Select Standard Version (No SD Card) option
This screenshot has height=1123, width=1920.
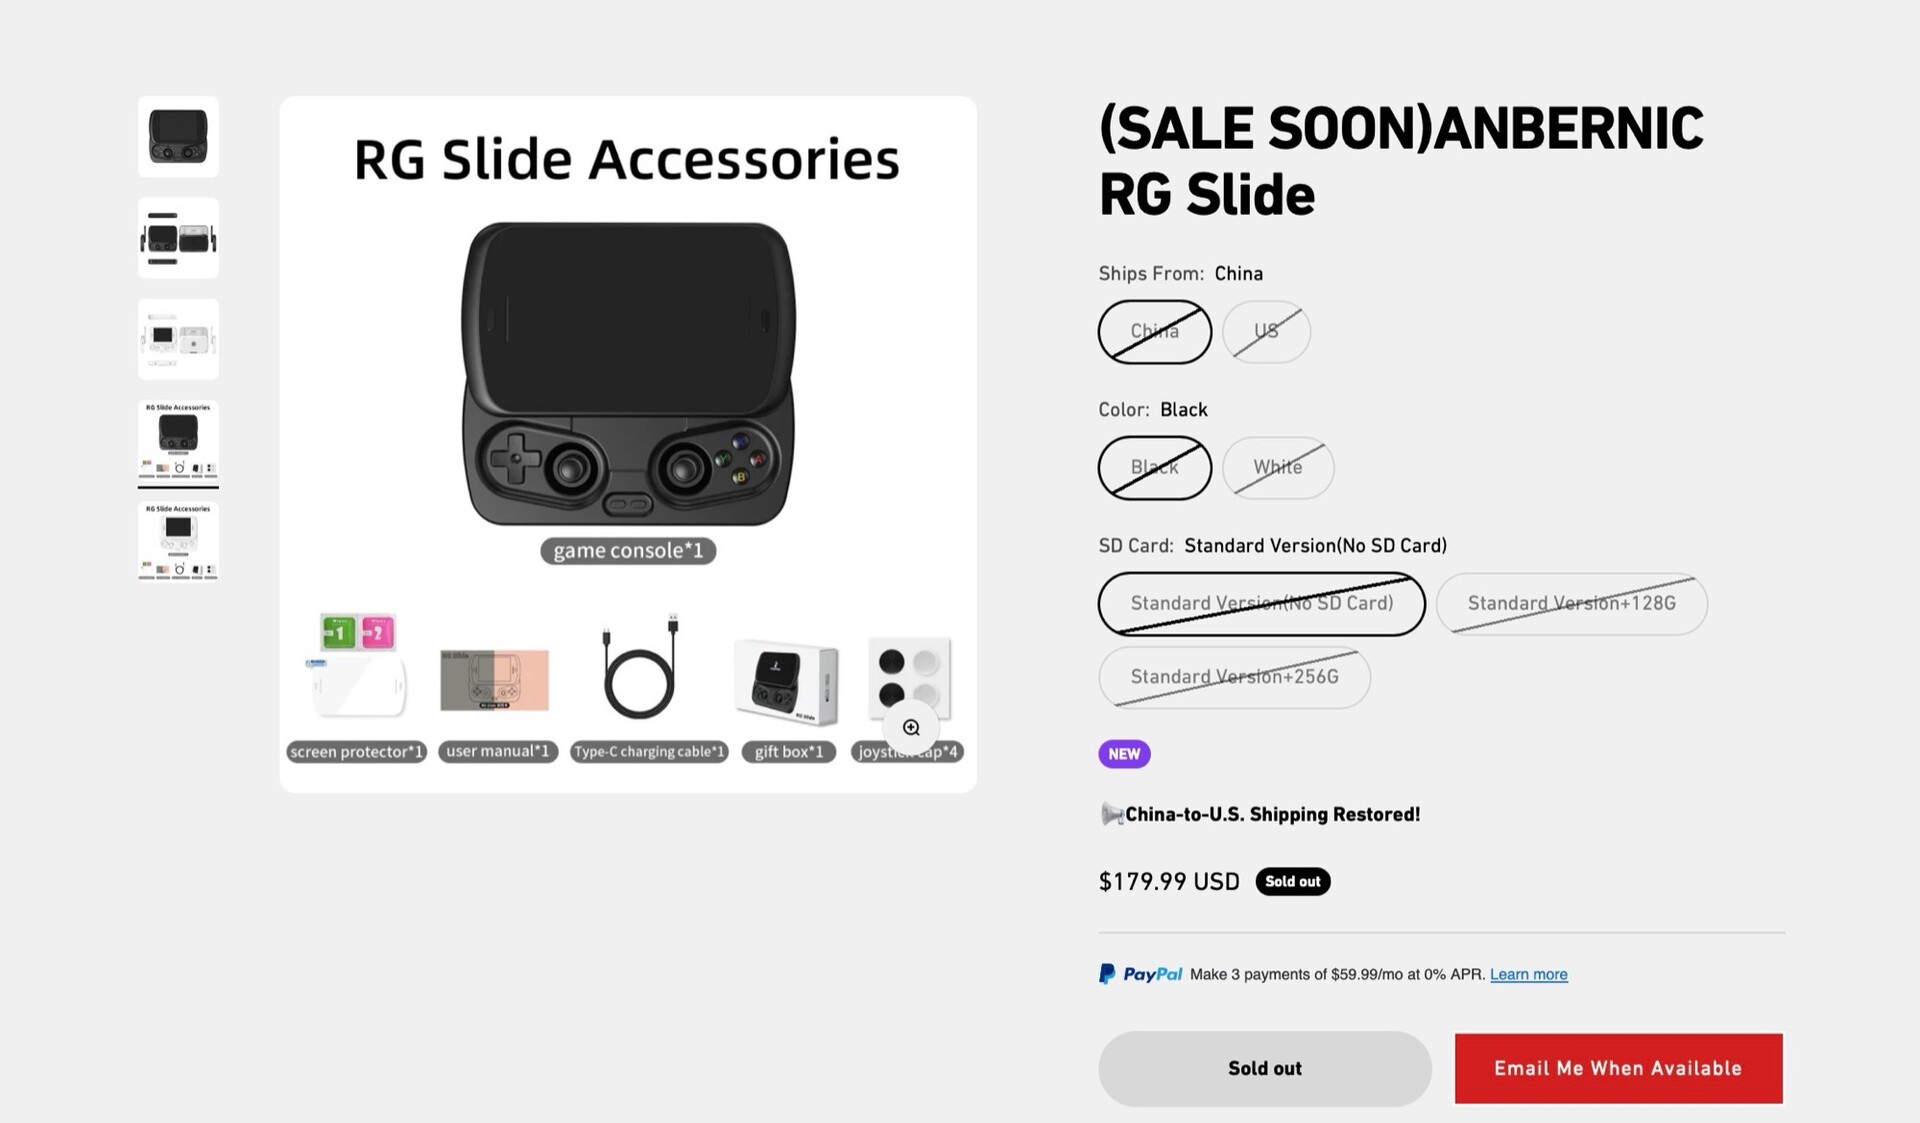(x=1261, y=604)
